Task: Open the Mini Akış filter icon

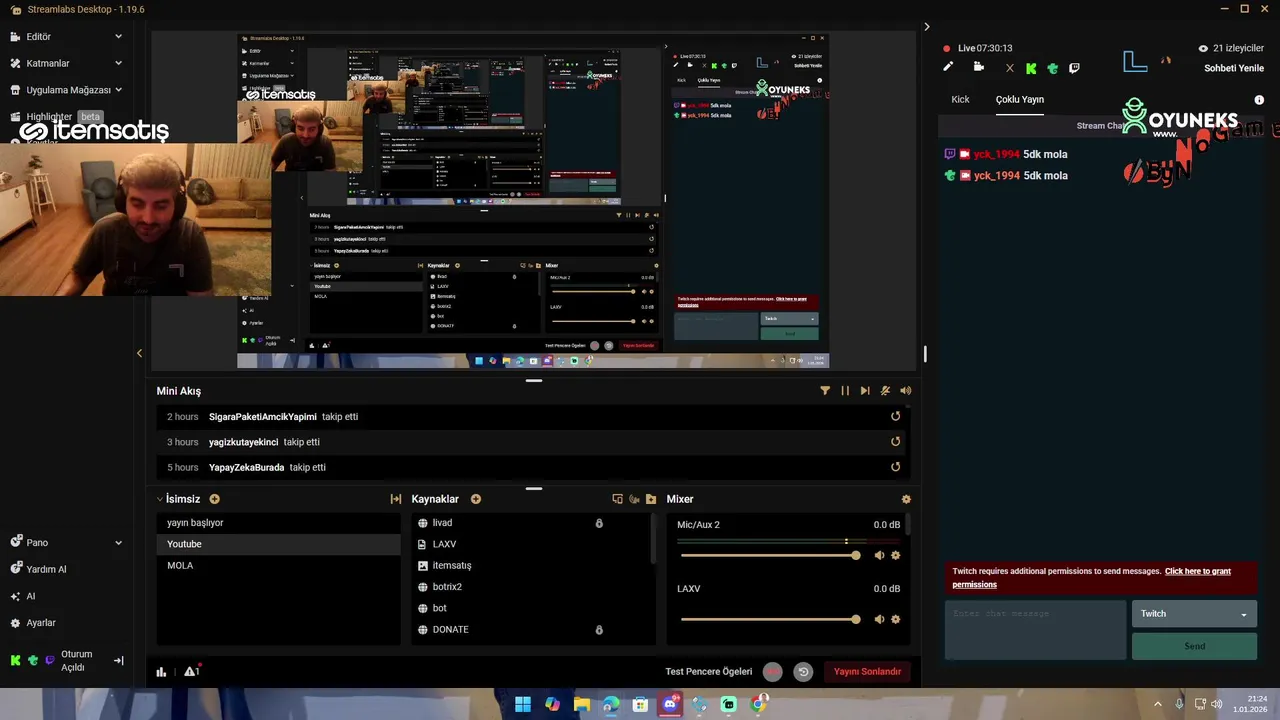Action: click(x=825, y=391)
